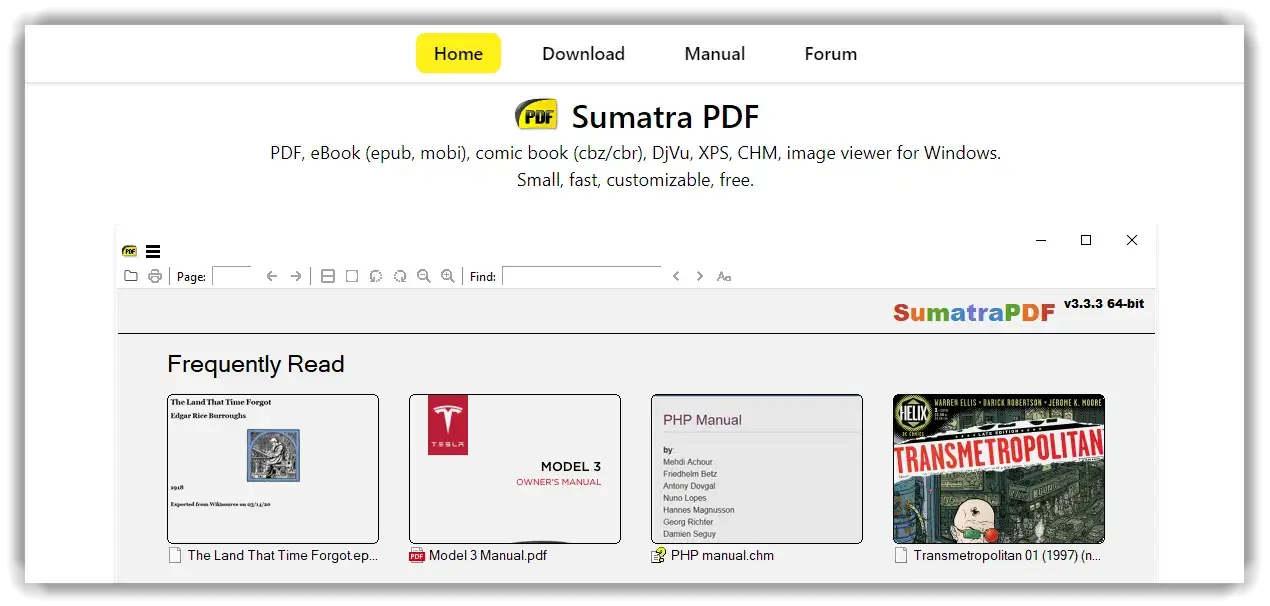1270x606 pixels.
Task: Open The Land That Time Forgot thumbnail
Action: [x=273, y=469]
